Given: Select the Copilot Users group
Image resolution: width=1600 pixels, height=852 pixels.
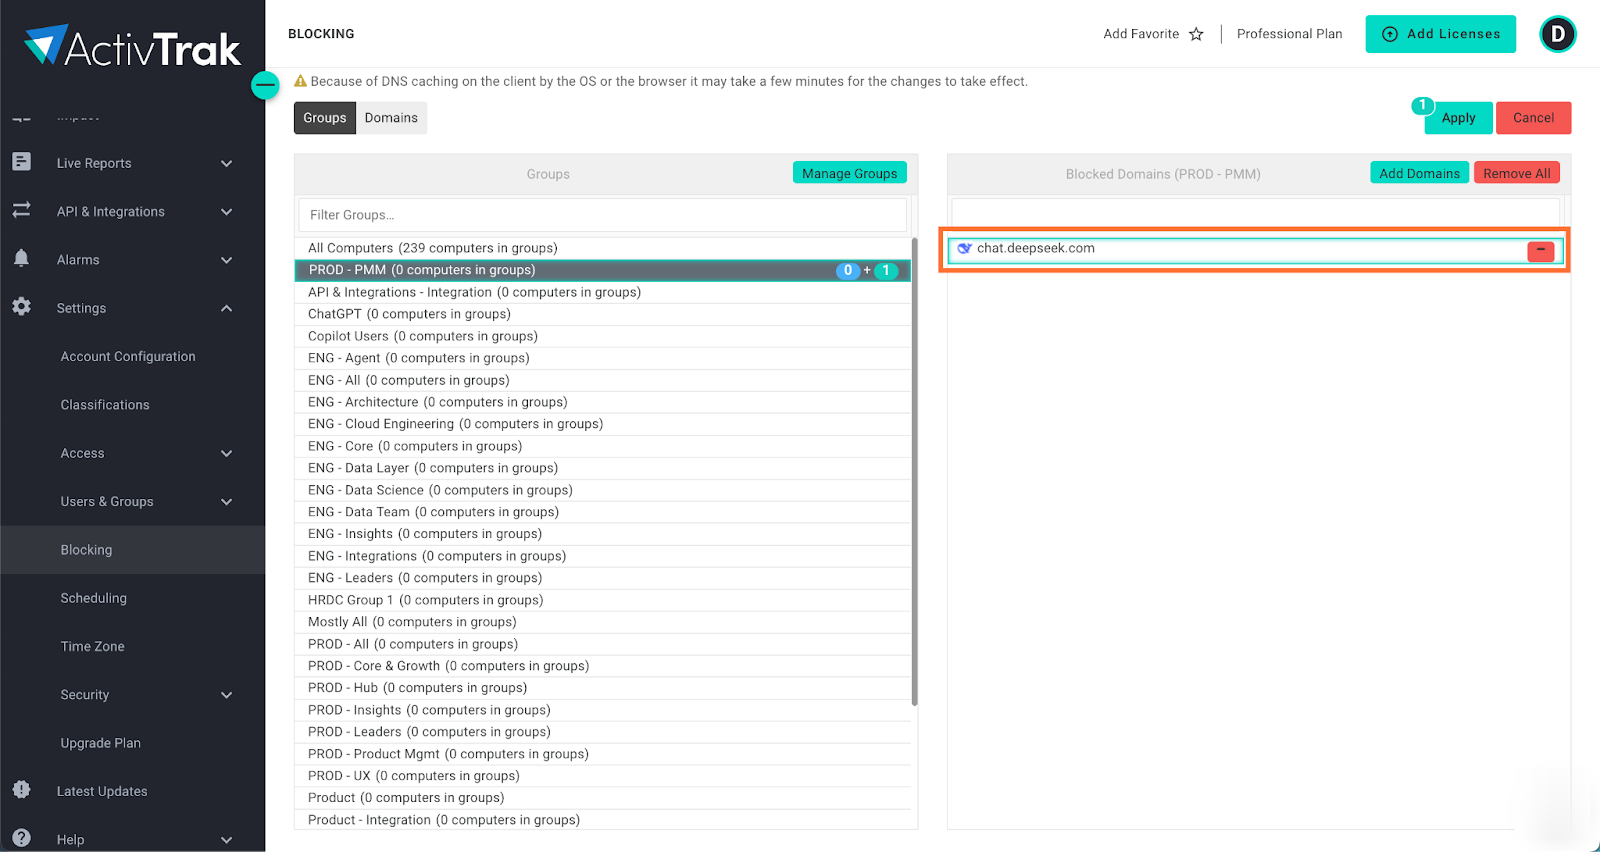Looking at the screenshot, I should click(602, 336).
